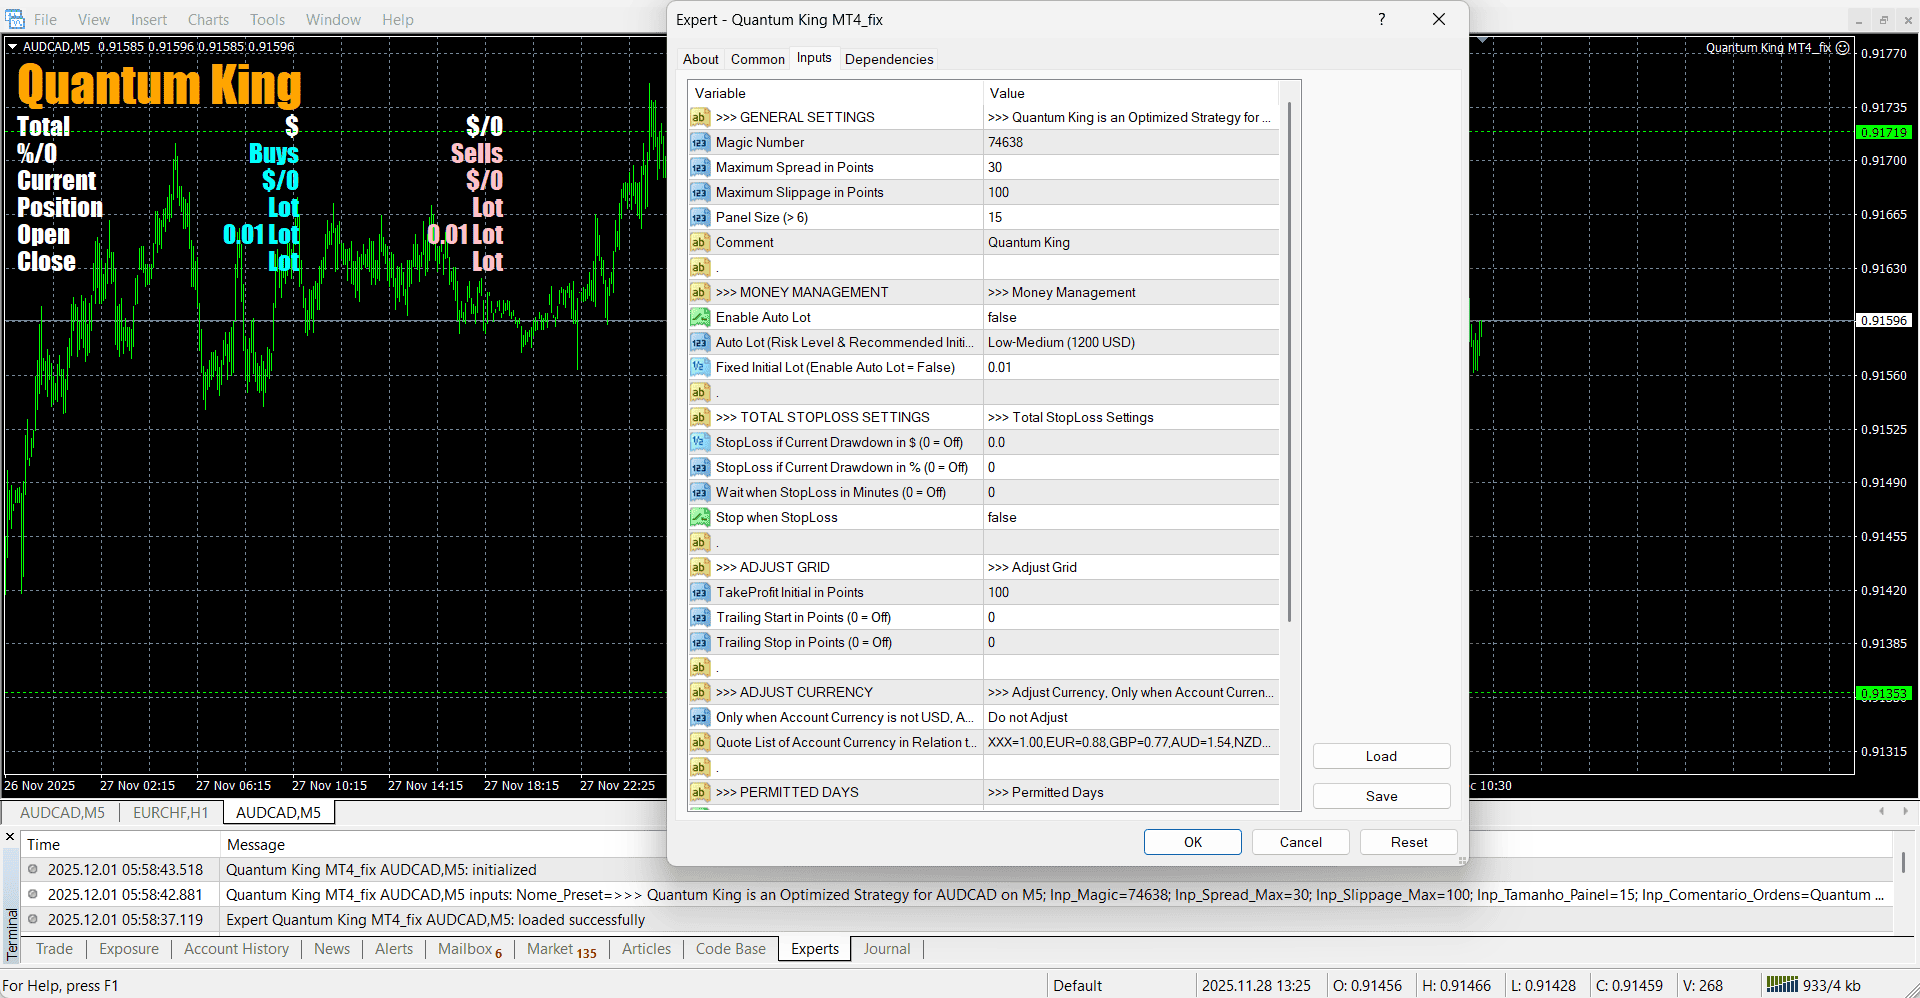This screenshot has width=1920, height=998.
Task: Click the ab icon beside the Comment variable
Action: tap(699, 242)
